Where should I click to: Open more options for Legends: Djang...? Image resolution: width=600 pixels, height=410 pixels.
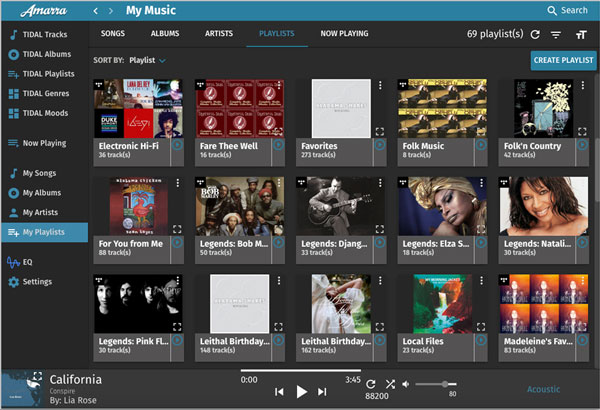[380, 183]
